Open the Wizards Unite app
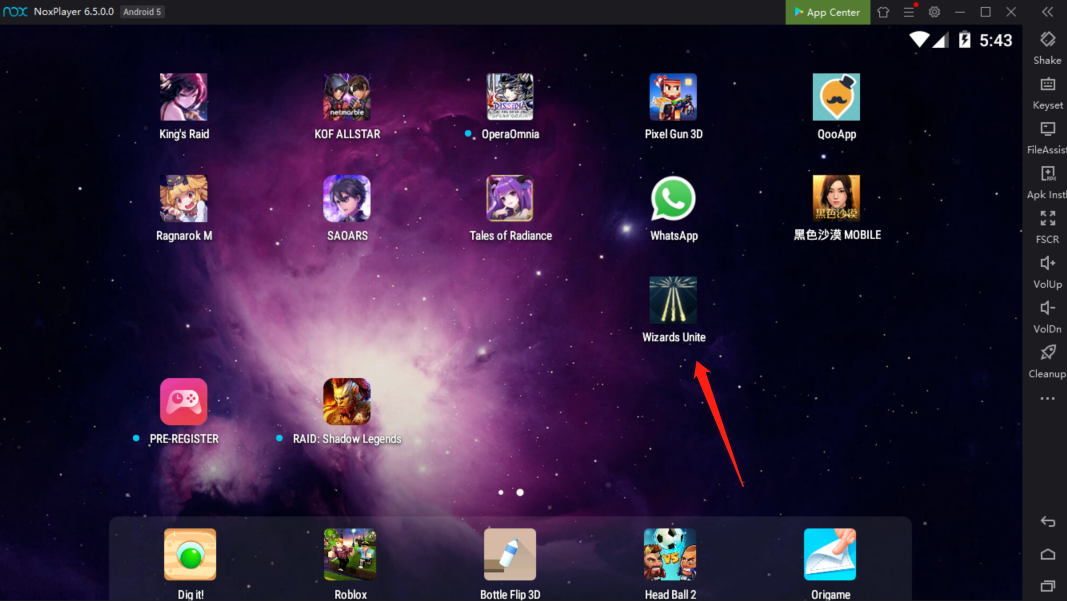Screen dimensions: 1067x601 coord(673,301)
